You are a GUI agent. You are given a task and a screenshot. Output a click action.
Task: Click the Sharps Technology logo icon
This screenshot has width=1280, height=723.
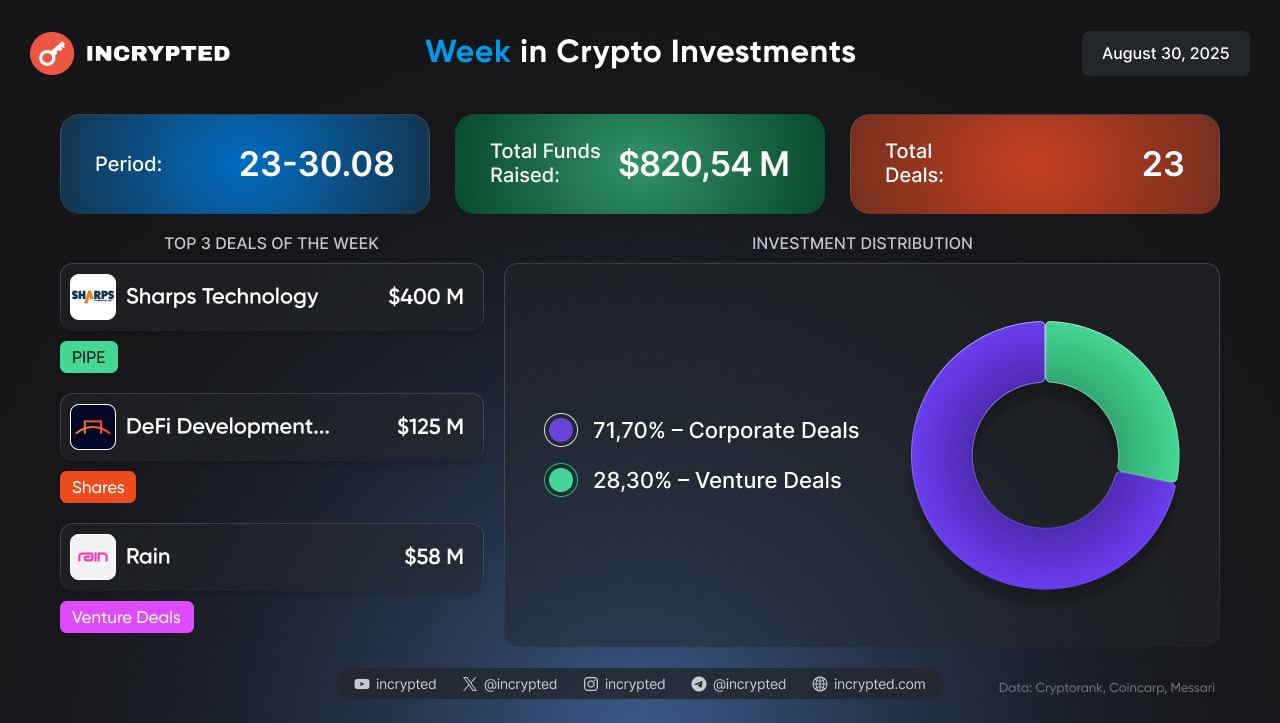[93, 297]
